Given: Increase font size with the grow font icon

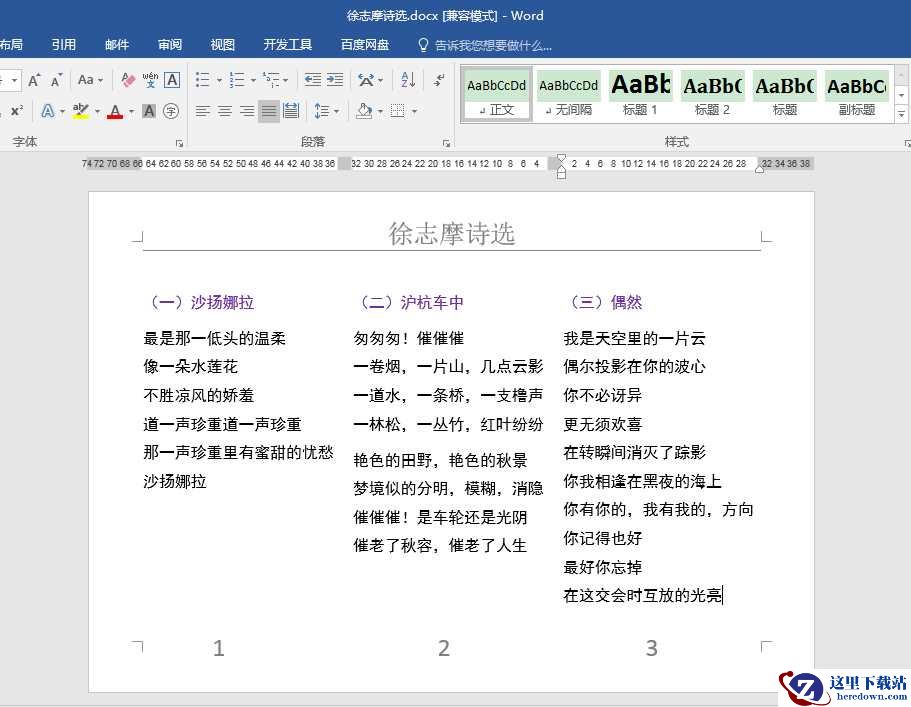Looking at the screenshot, I should click(34, 80).
